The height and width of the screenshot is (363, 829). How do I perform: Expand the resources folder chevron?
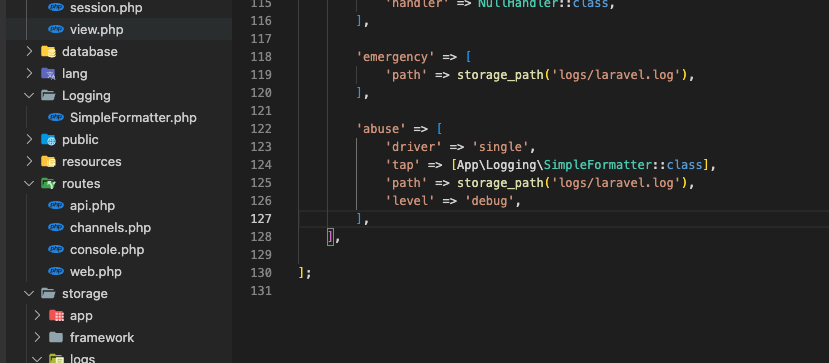pos(30,161)
